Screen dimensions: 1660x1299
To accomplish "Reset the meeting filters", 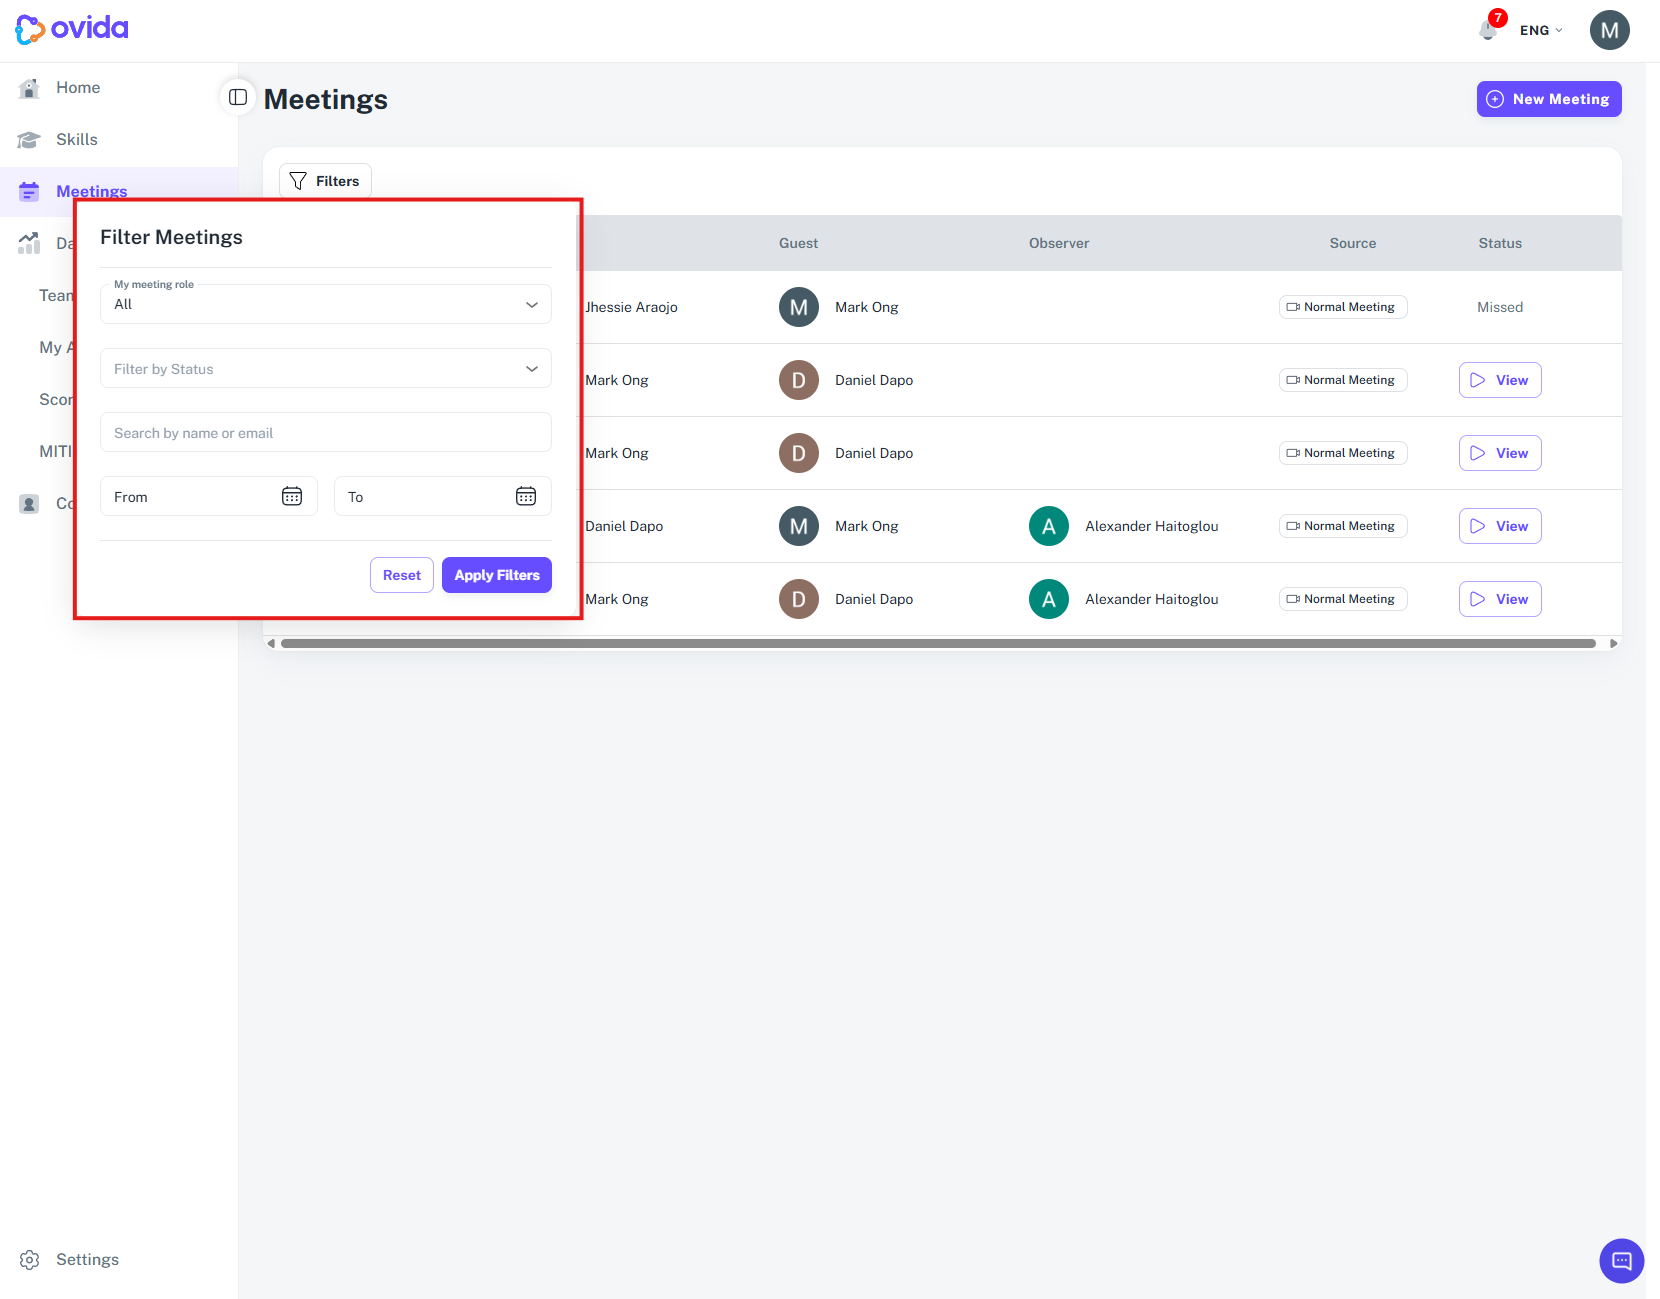I will (x=402, y=575).
